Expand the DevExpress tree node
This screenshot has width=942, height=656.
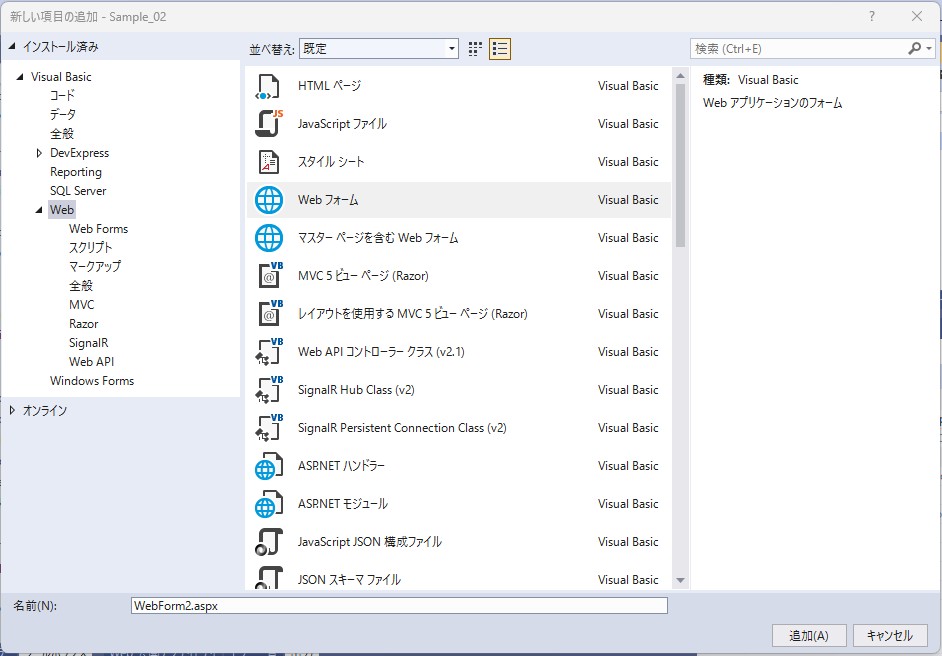tap(39, 153)
